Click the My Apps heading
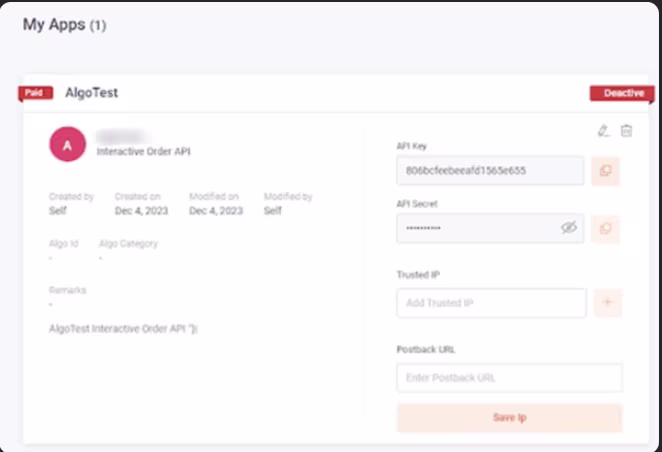Viewport: 662px width, 452px height. click(55, 25)
